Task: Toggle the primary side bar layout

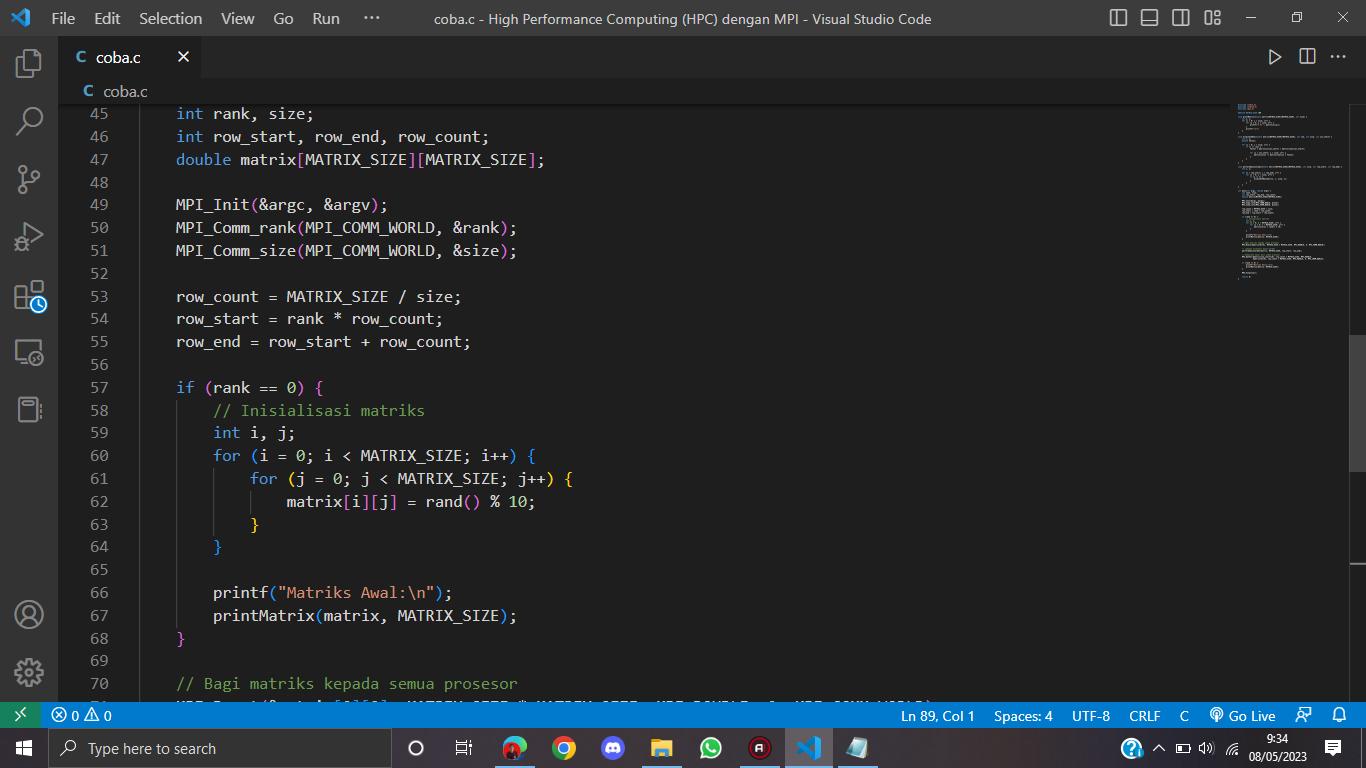Action: click(x=1119, y=18)
